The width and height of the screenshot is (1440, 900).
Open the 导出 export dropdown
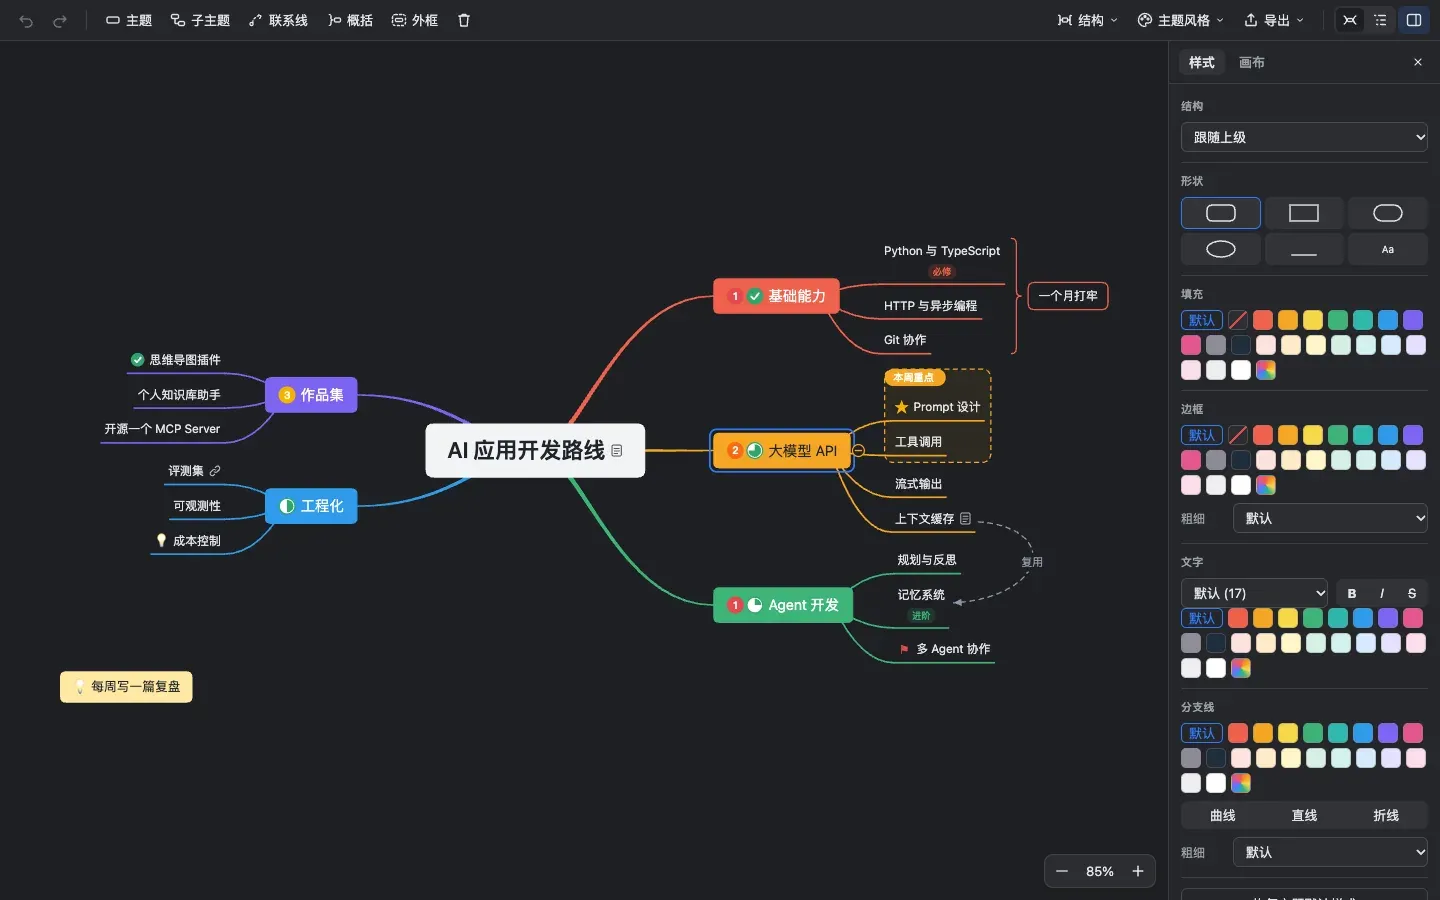point(1274,20)
